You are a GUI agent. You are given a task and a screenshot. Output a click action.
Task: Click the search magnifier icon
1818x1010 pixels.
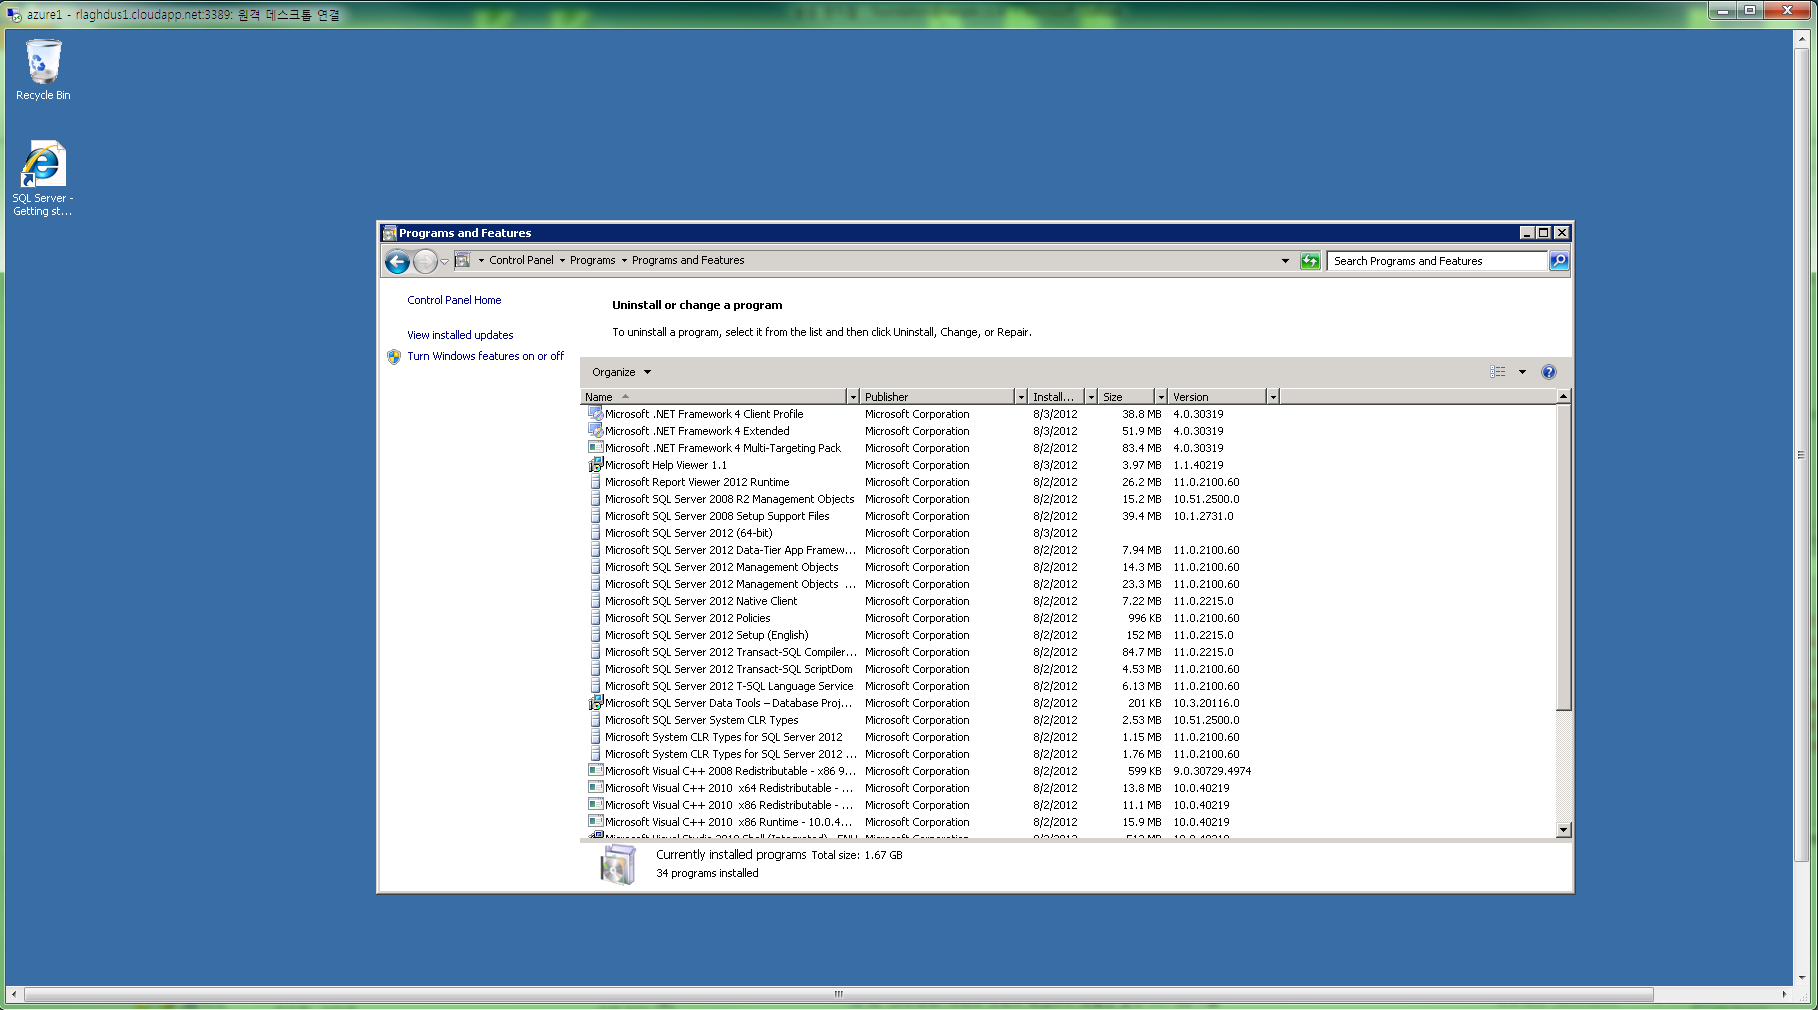click(1559, 261)
